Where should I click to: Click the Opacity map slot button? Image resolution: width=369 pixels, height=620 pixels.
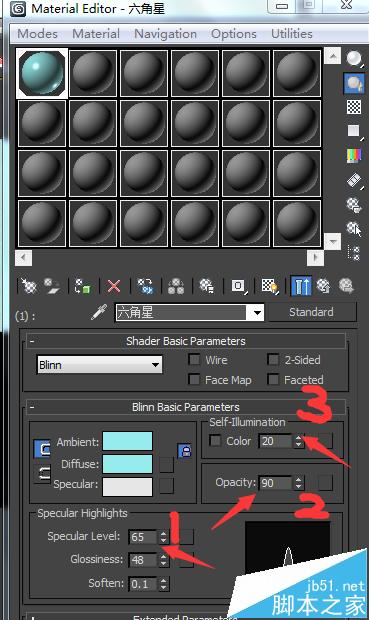pyautogui.click(x=325, y=483)
